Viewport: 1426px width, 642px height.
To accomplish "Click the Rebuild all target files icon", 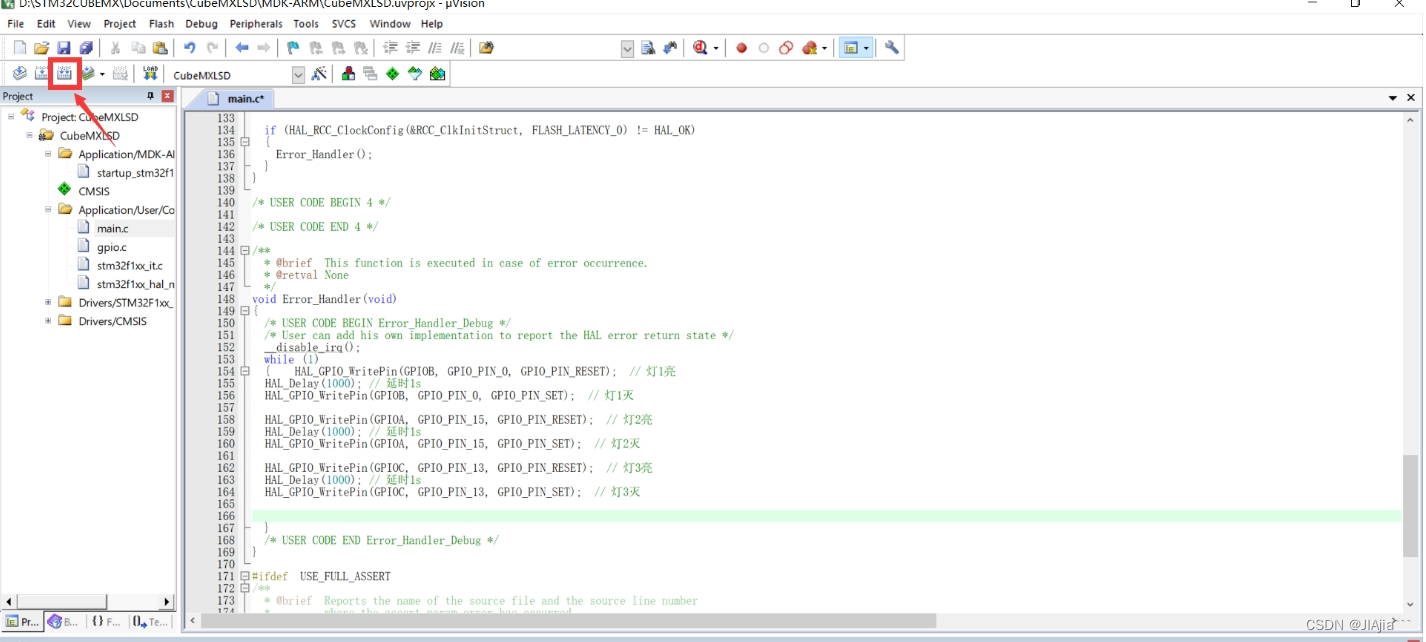I will [64, 74].
